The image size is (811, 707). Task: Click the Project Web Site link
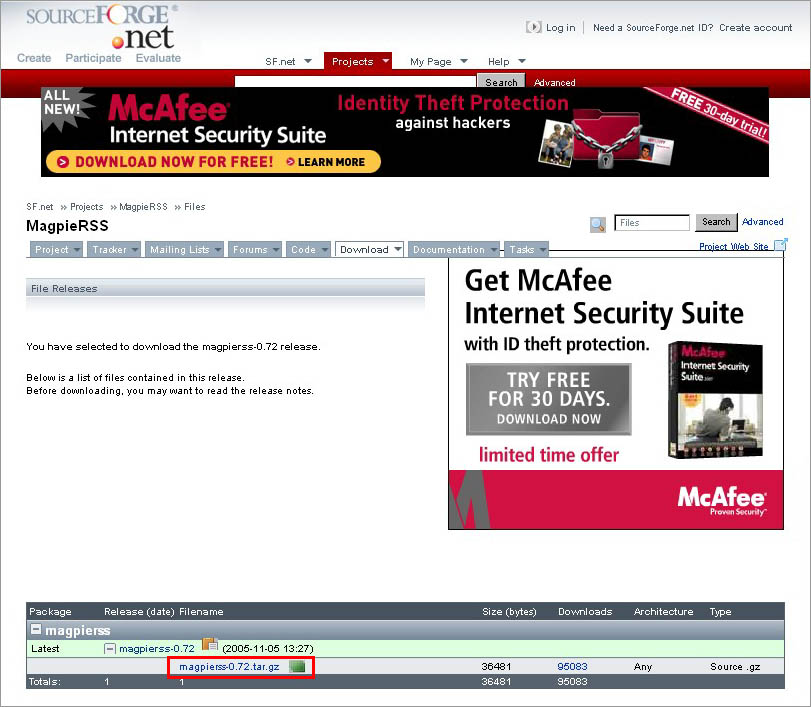tap(733, 246)
